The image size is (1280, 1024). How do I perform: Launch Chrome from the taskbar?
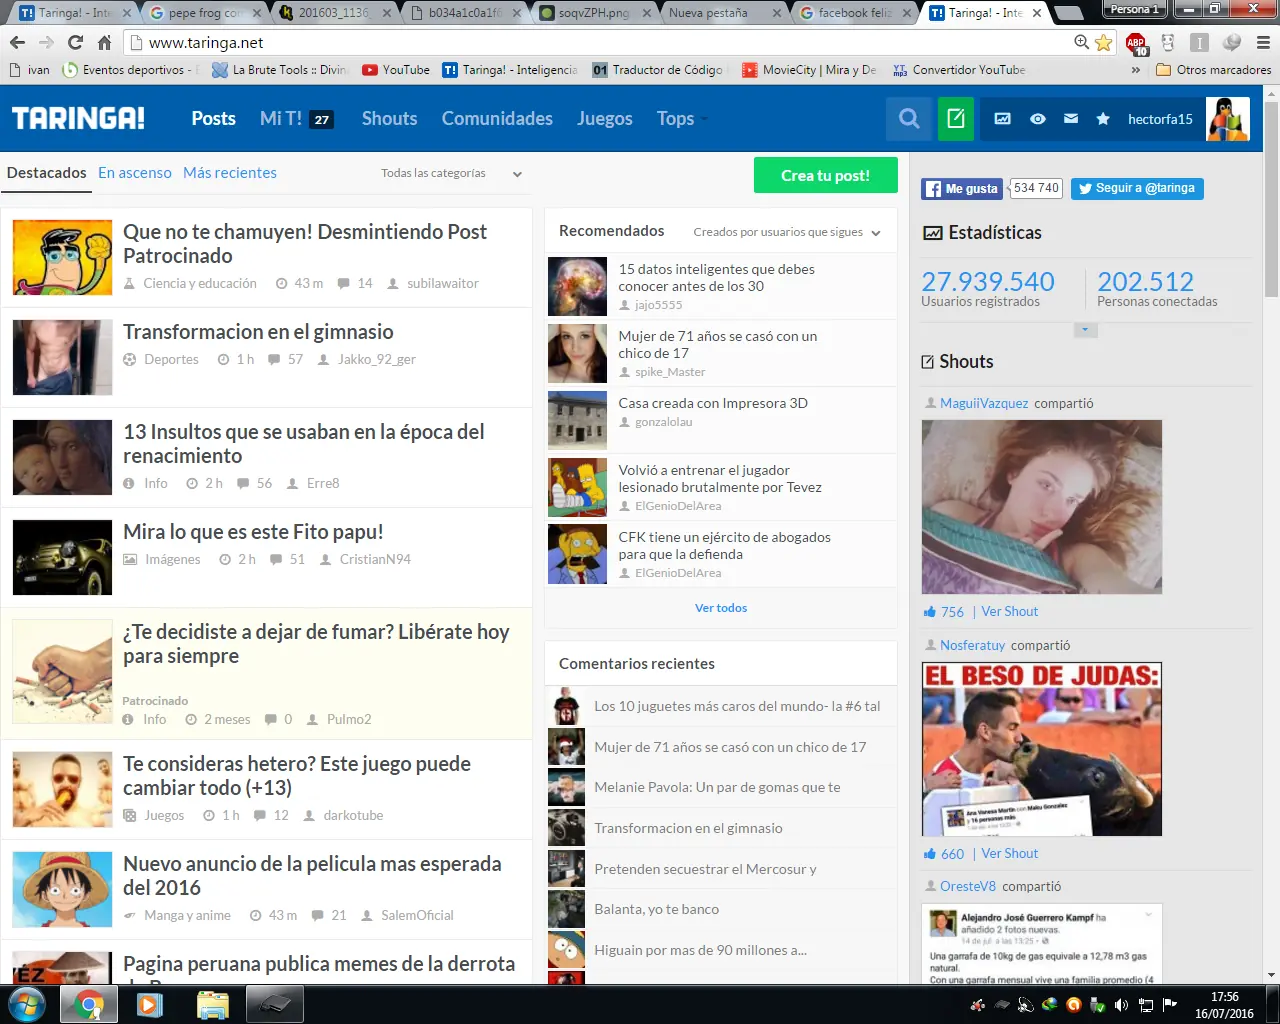point(88,1004)
